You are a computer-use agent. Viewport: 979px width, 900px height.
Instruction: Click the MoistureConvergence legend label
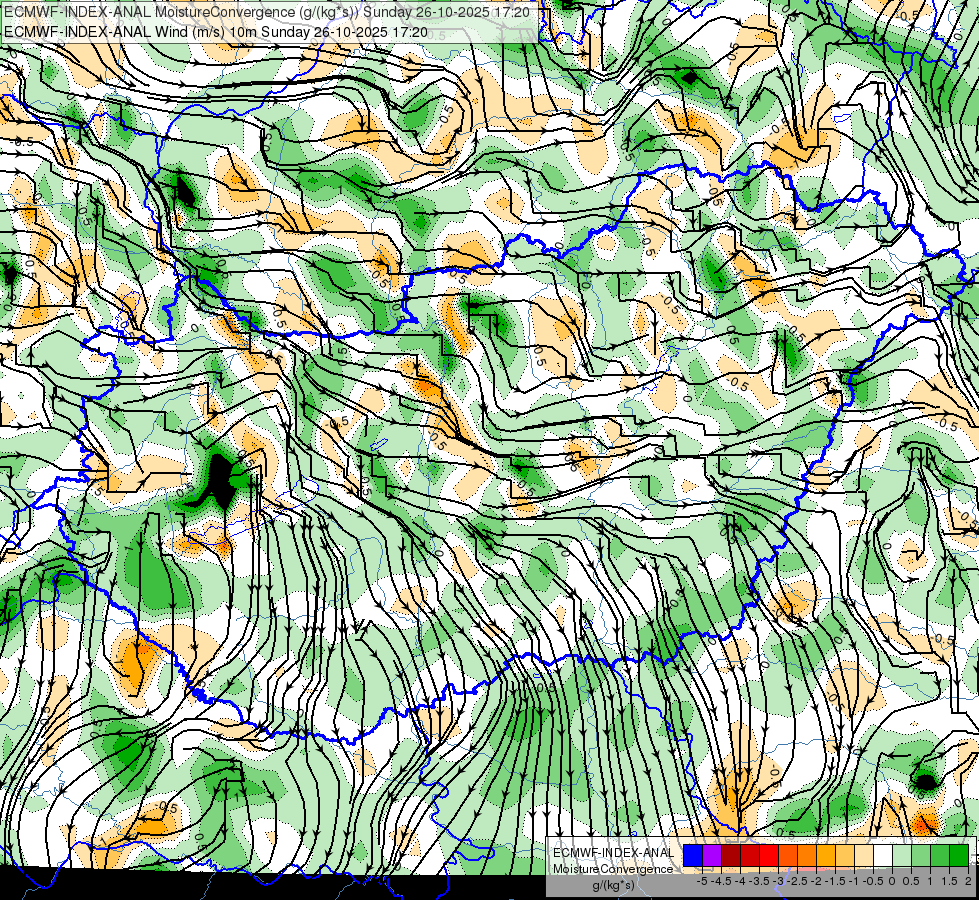[x=613, y=869]
